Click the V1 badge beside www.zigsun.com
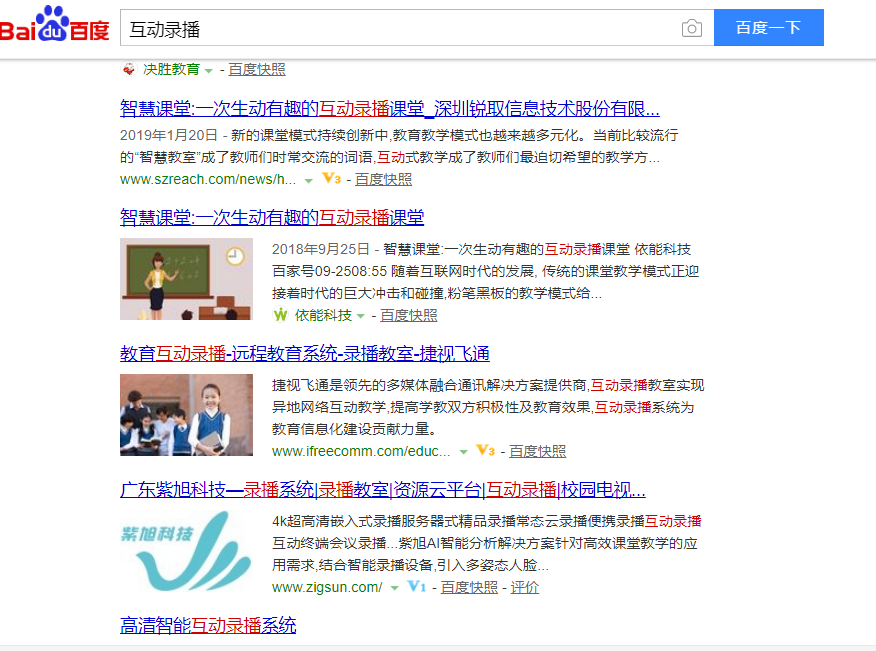The image size is (876, 651). click(417, 587)
